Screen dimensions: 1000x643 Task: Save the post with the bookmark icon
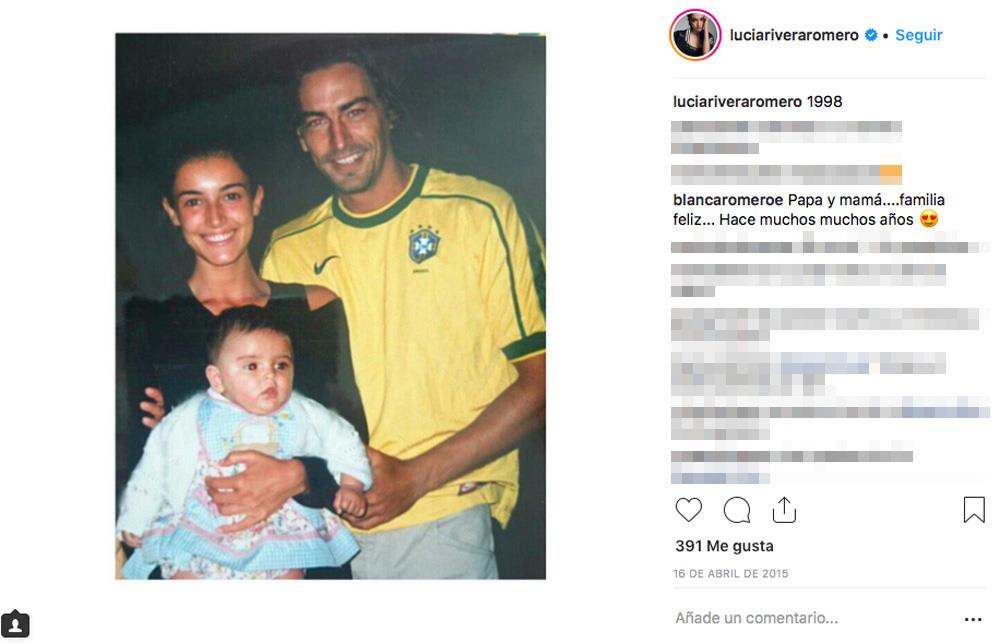click(x=974, y=510)
